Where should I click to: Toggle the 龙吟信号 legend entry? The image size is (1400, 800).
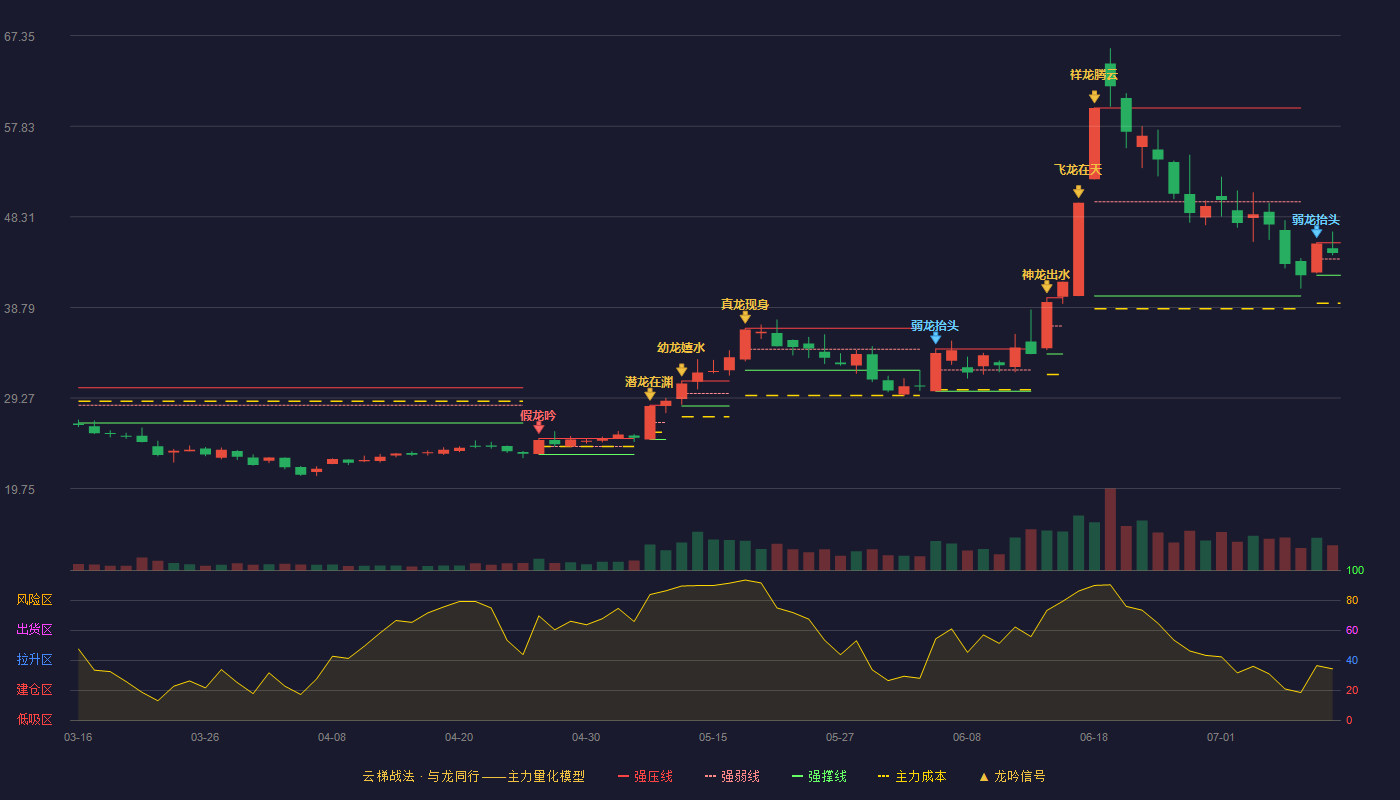click(x=1012, y=776)
